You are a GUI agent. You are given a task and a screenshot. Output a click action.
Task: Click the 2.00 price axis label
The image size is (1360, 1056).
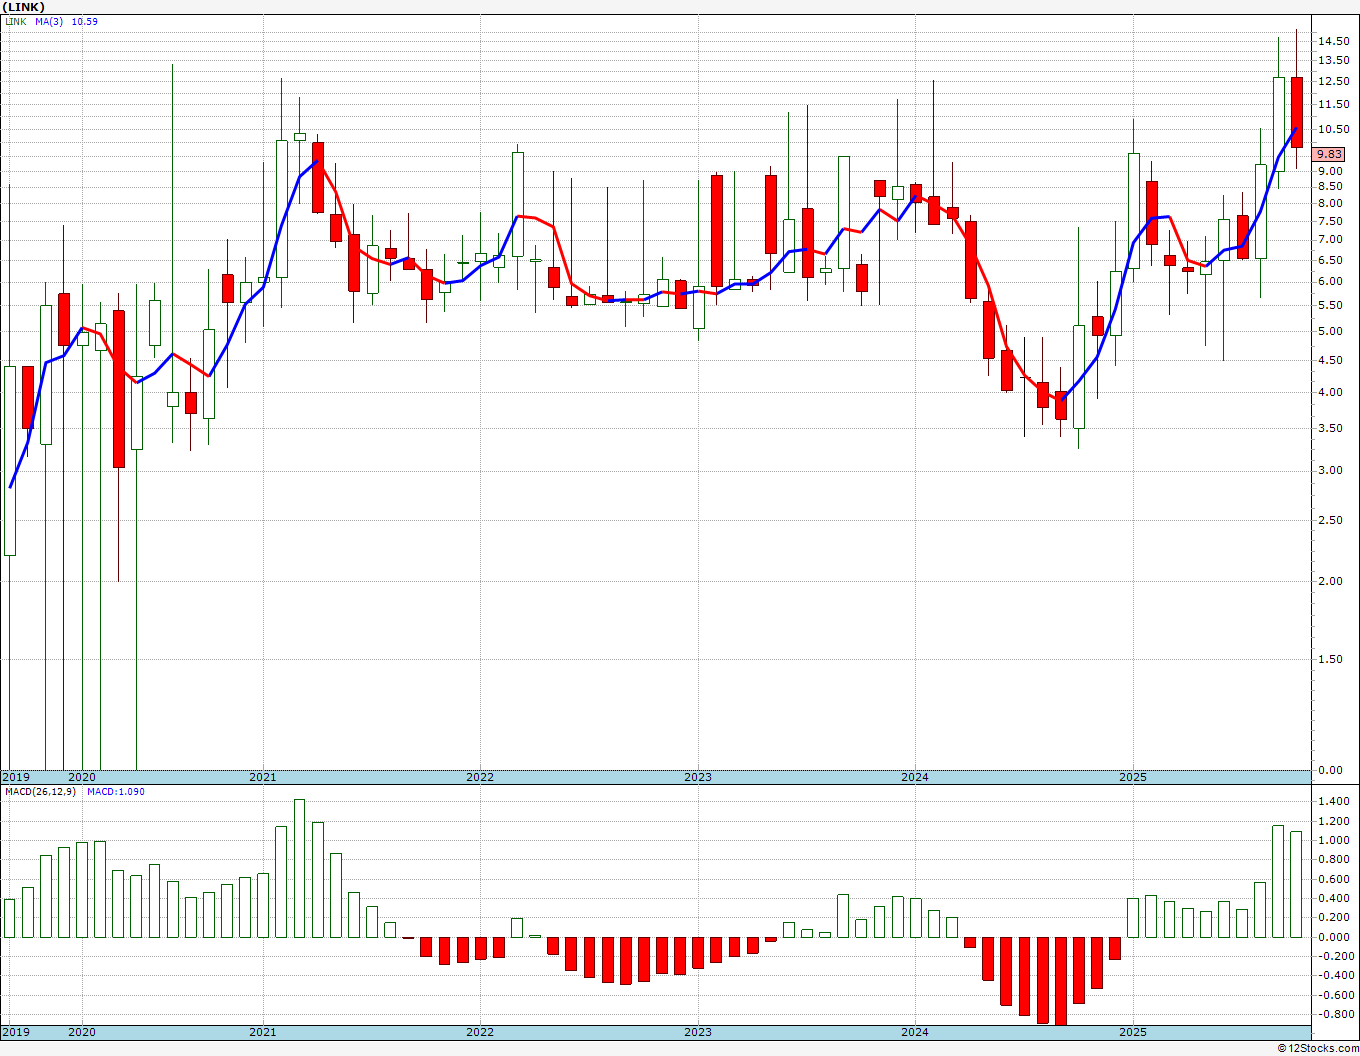tap(1330, 581)
